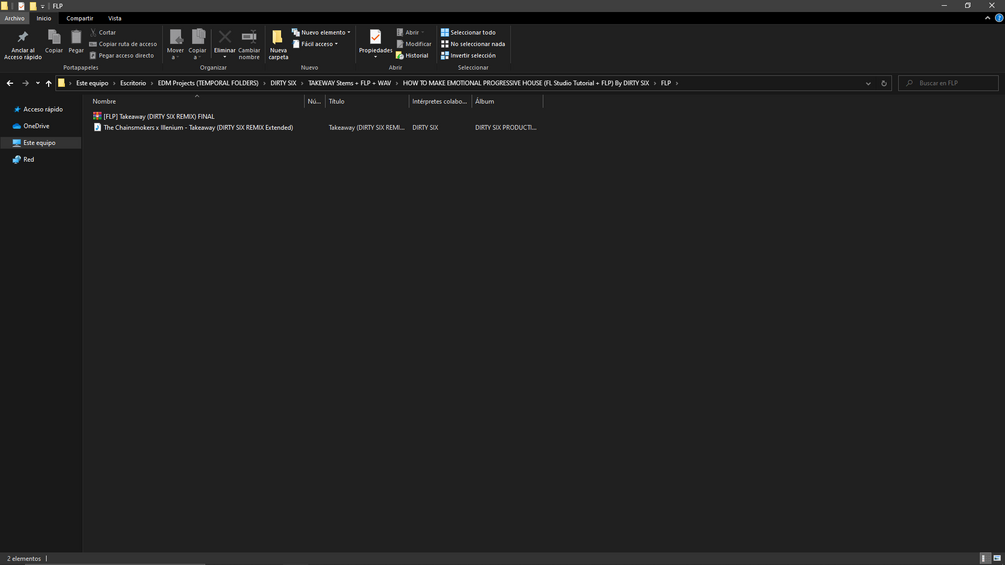1005x565 pixels.
Task: Pin folder to Quick Access (Anclar al Acceso rápido)
Action: (22, 45)
